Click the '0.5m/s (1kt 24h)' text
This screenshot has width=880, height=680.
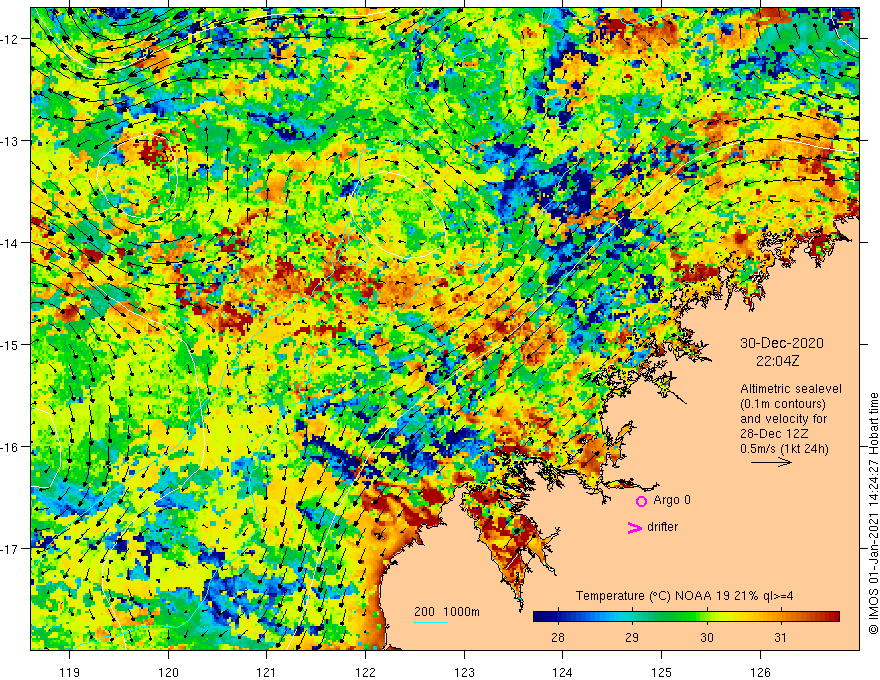(785, 449)
